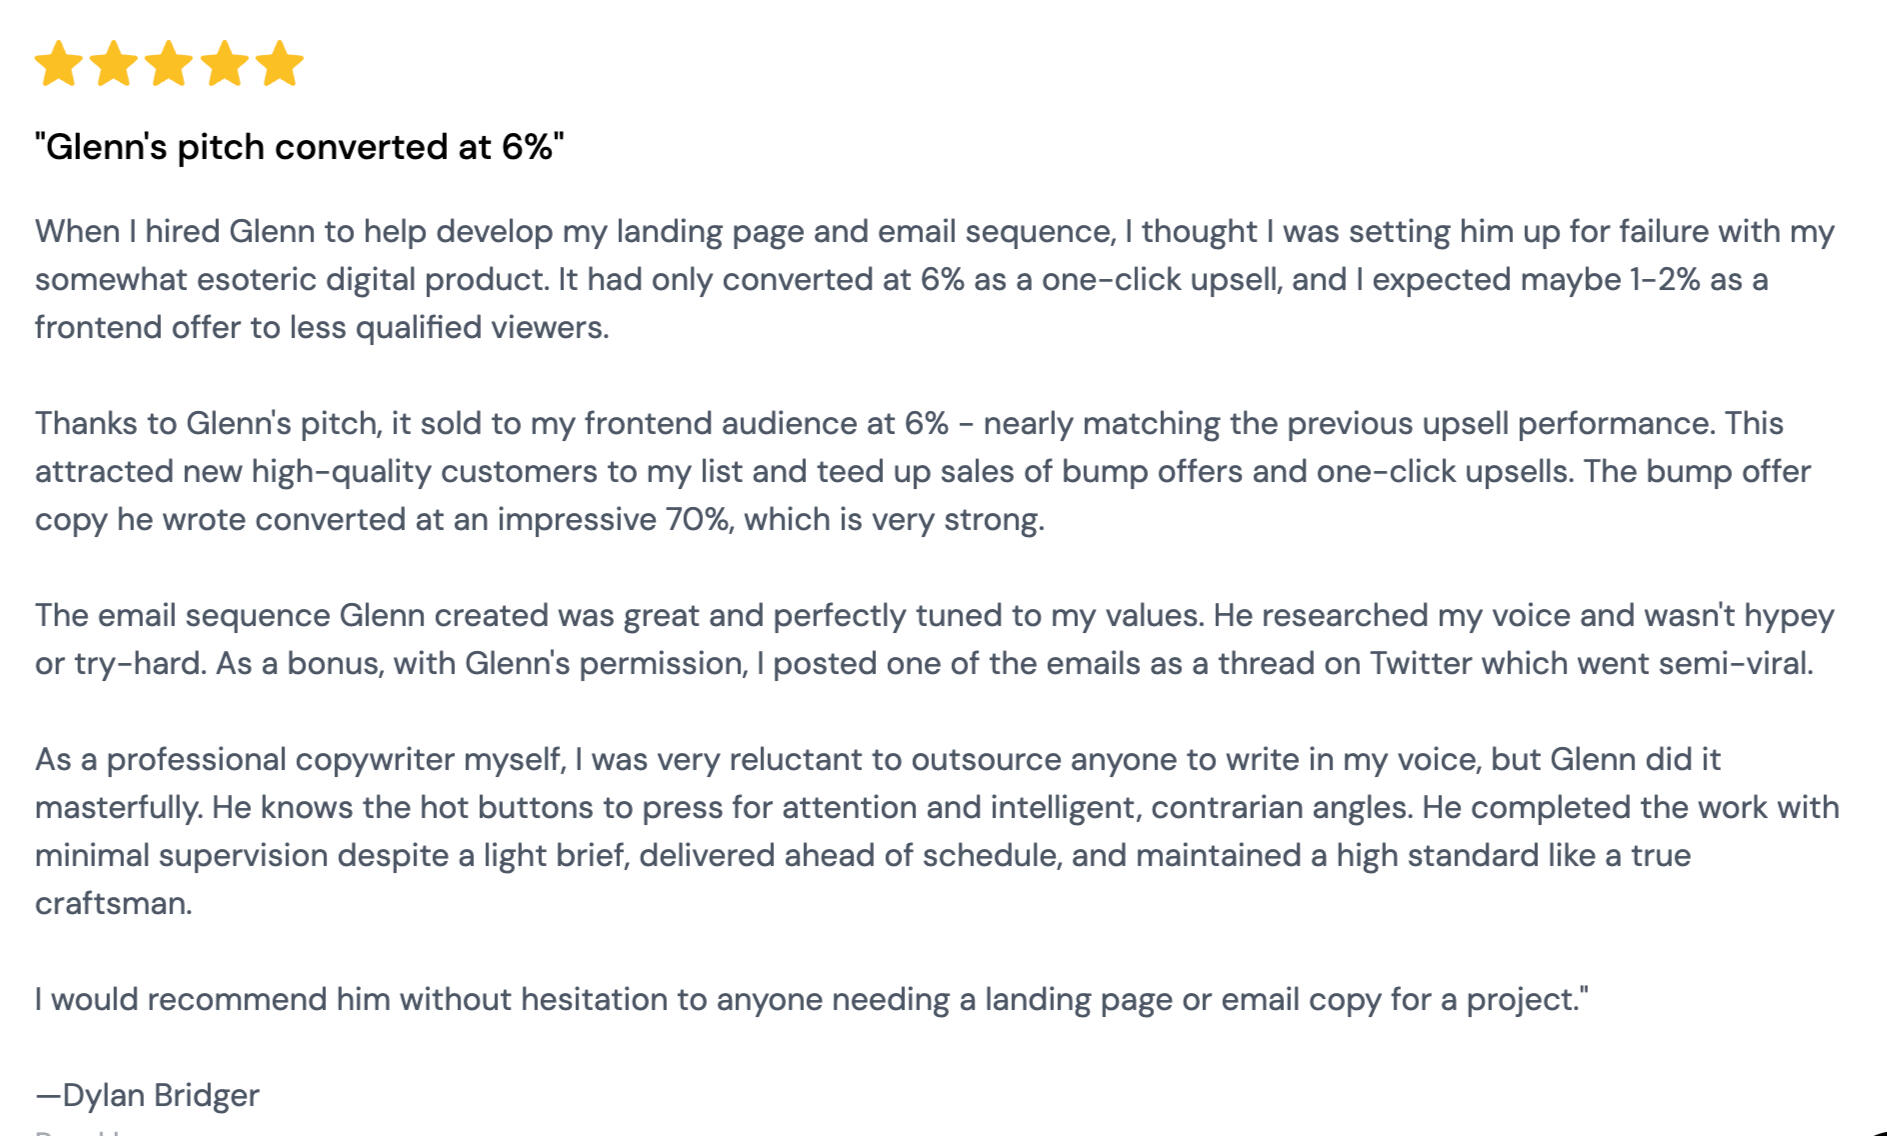
Task: Select the third gold rating star
Action: click(169, 64)
